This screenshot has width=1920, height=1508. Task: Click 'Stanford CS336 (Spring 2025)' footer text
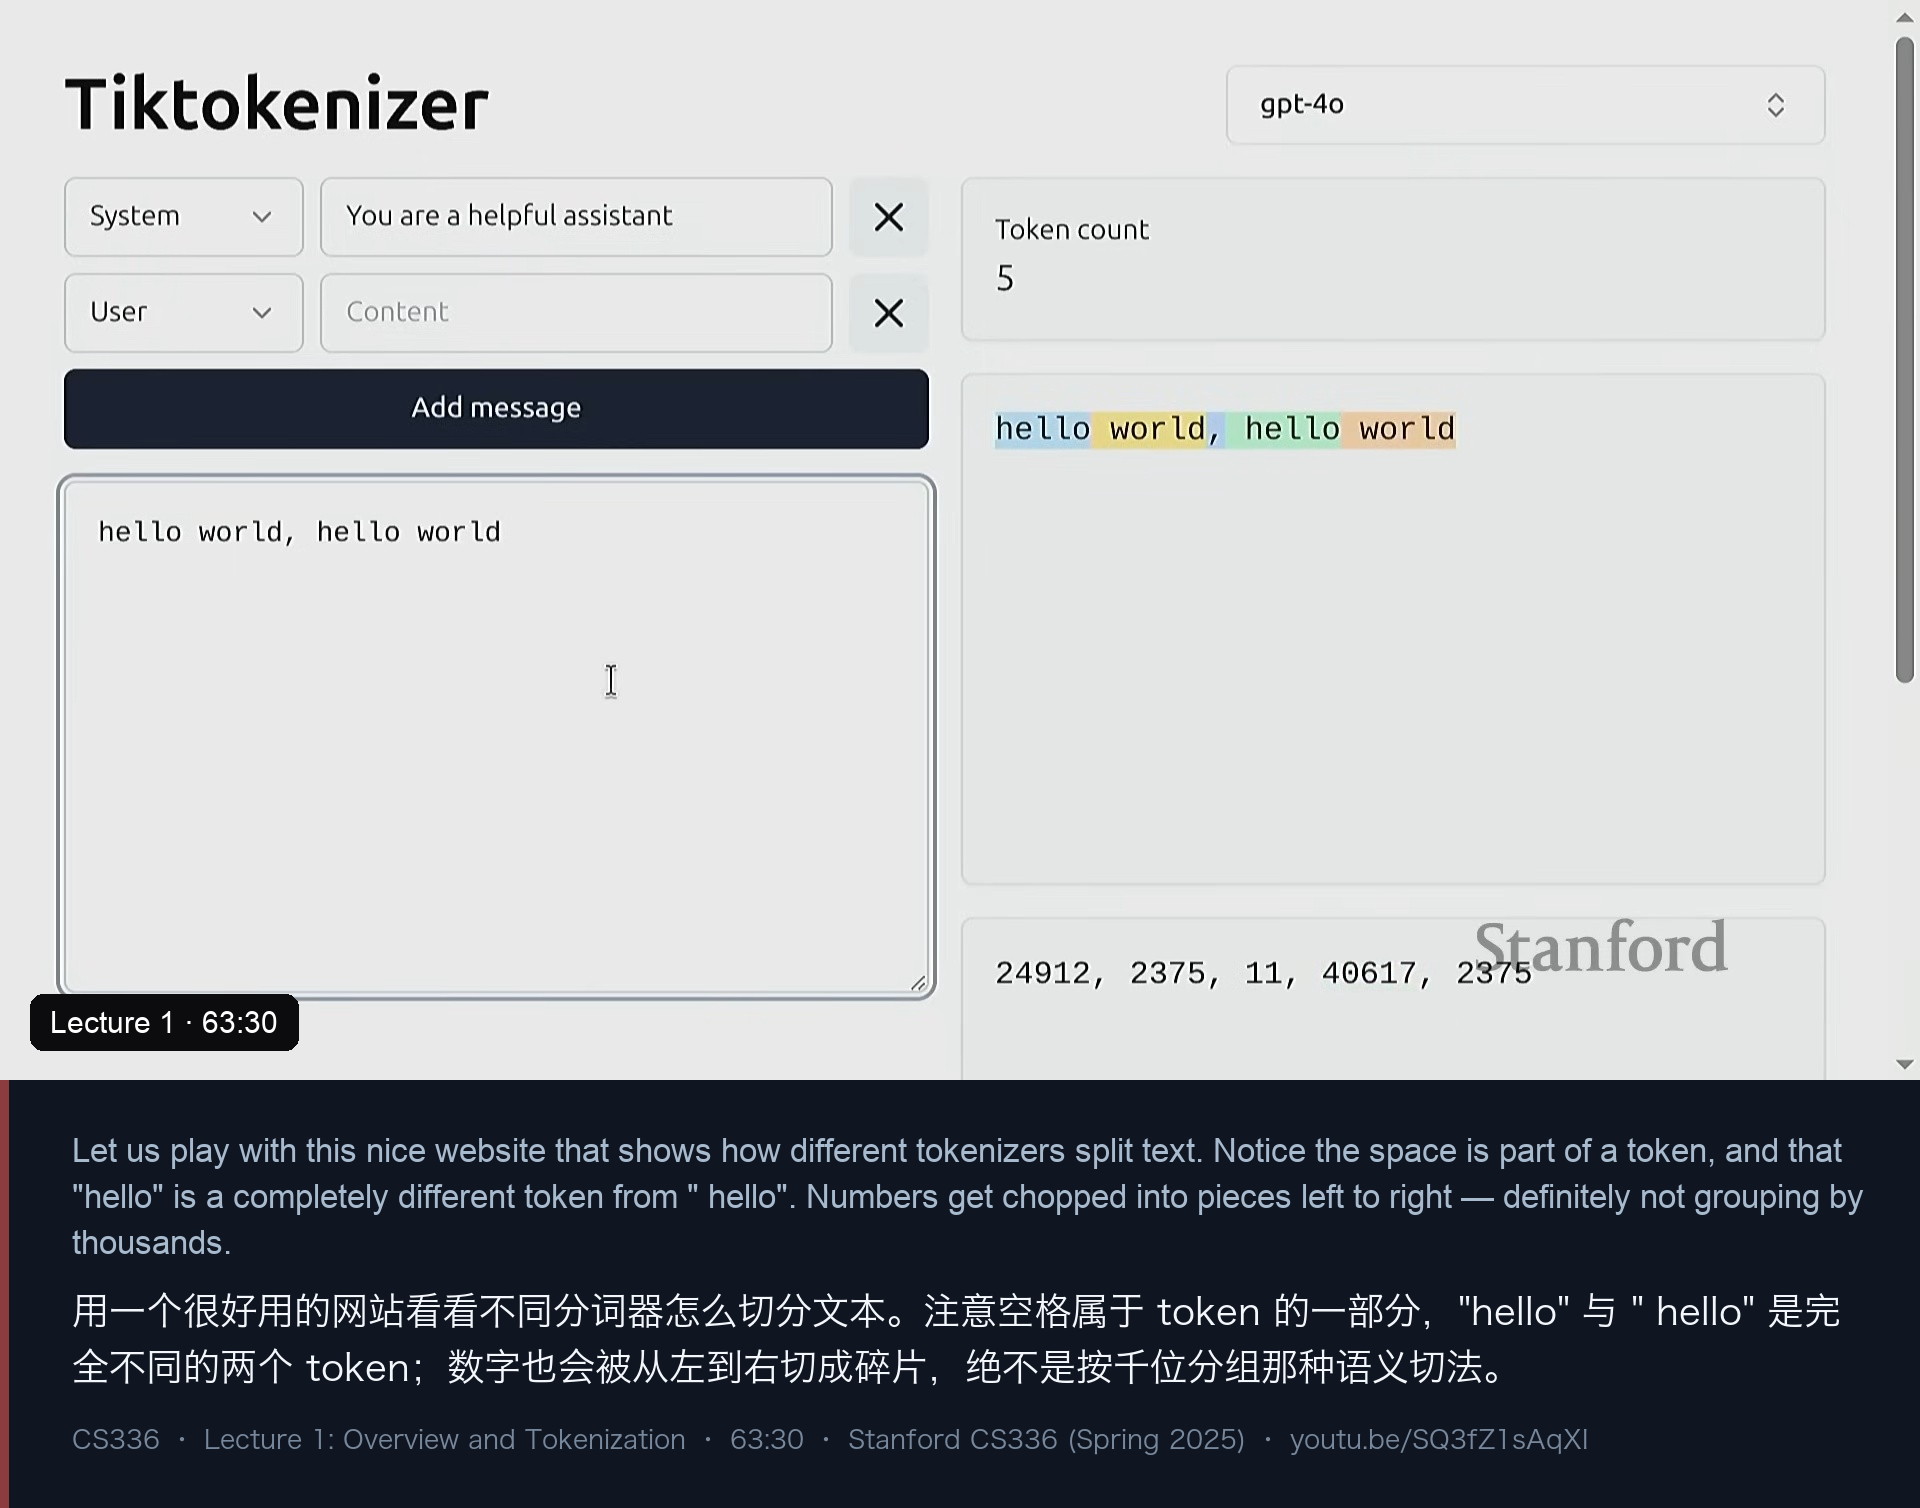[x=1046, y=1440]
